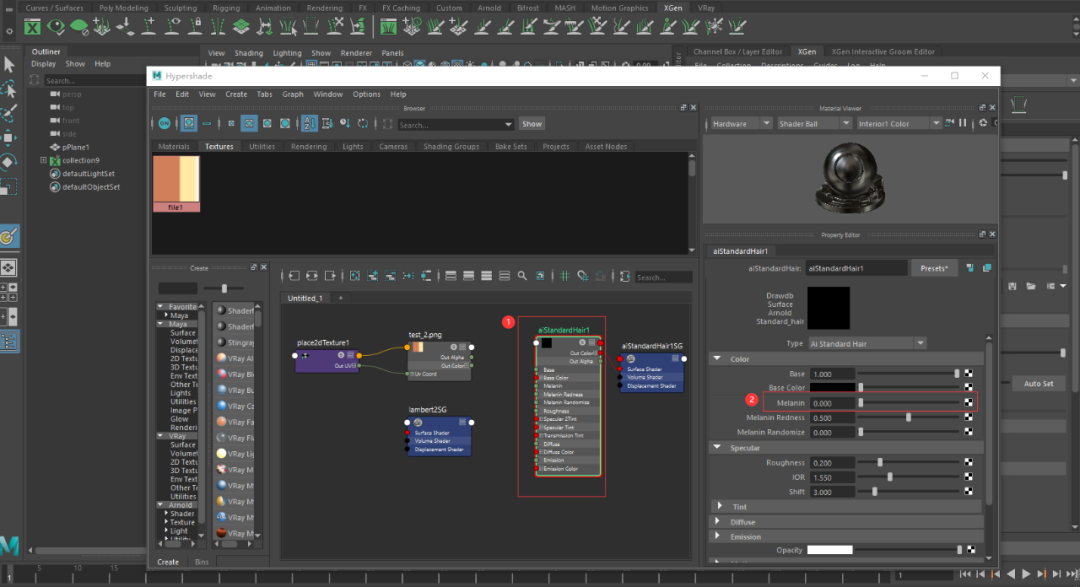Viewport: 1080px width, 587px height.
Task: Click the input and output connections icon
Action: tap(312, 276)
